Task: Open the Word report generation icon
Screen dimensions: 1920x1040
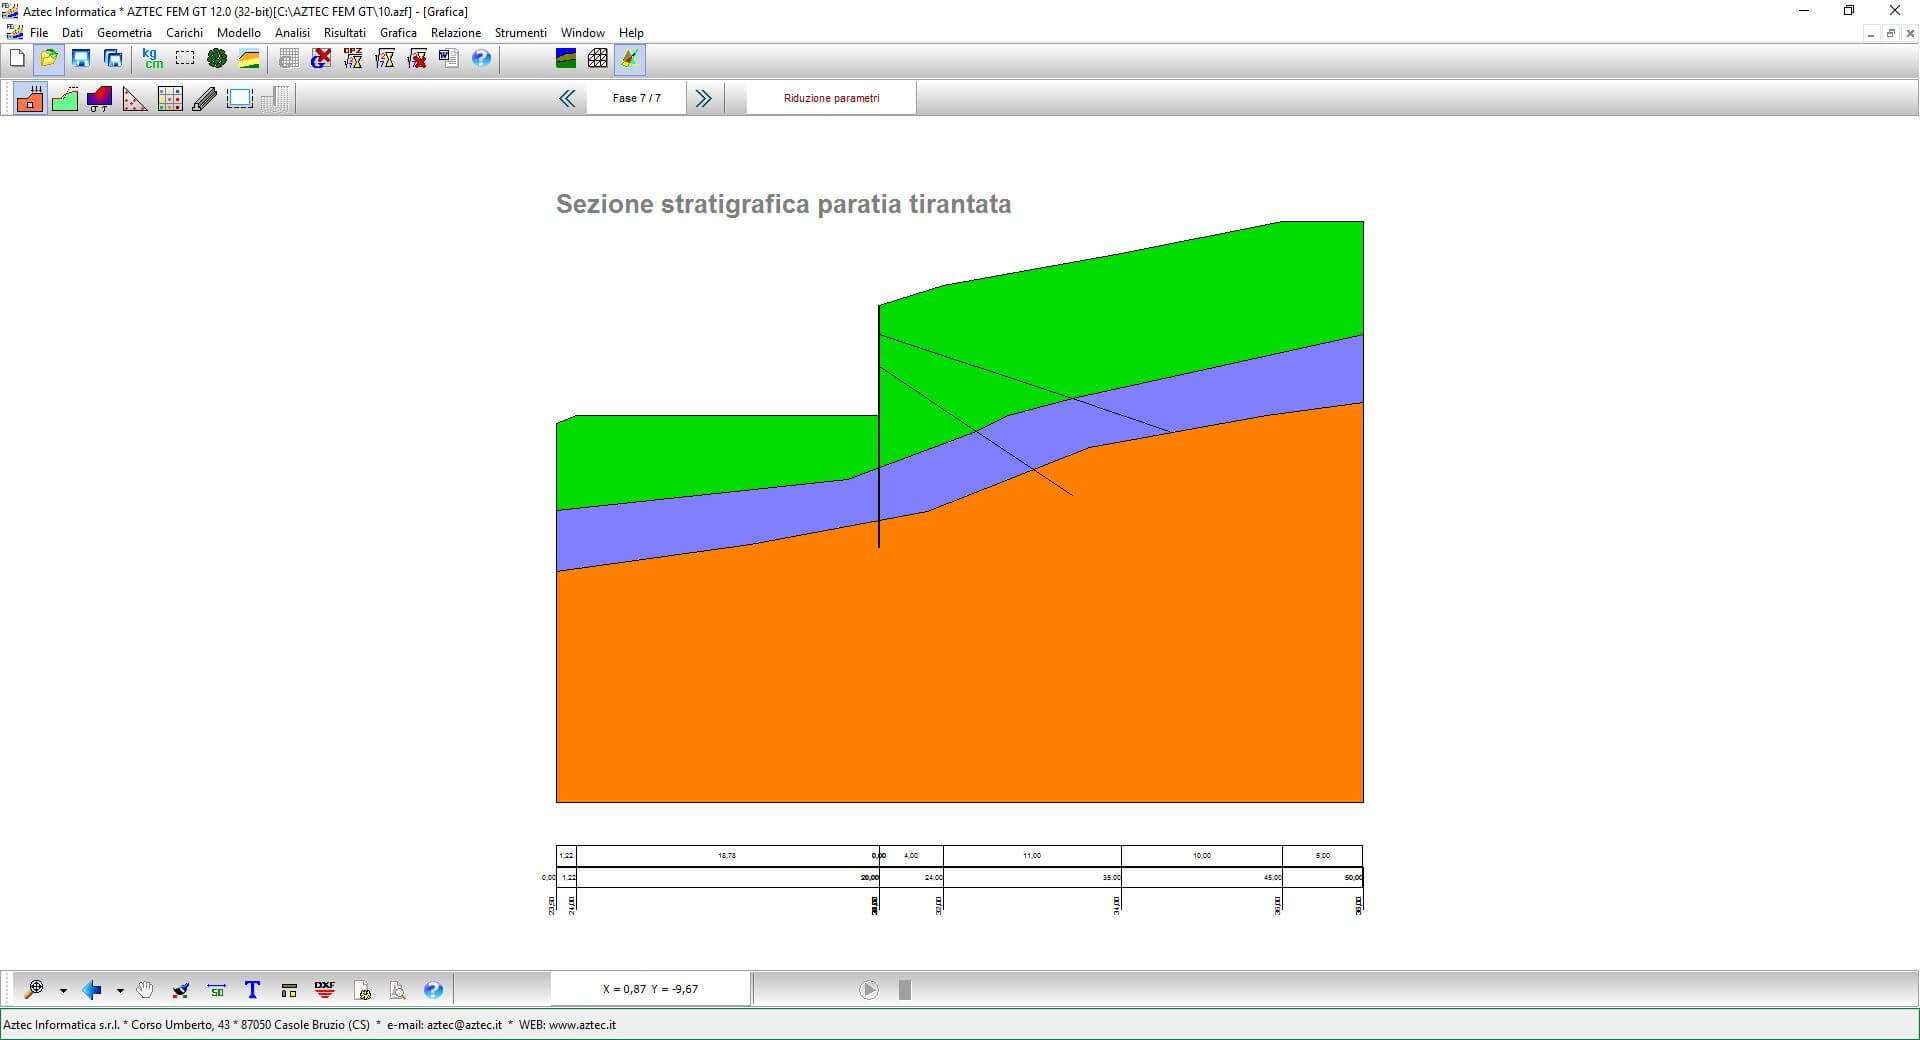Action: pos(448,59)
